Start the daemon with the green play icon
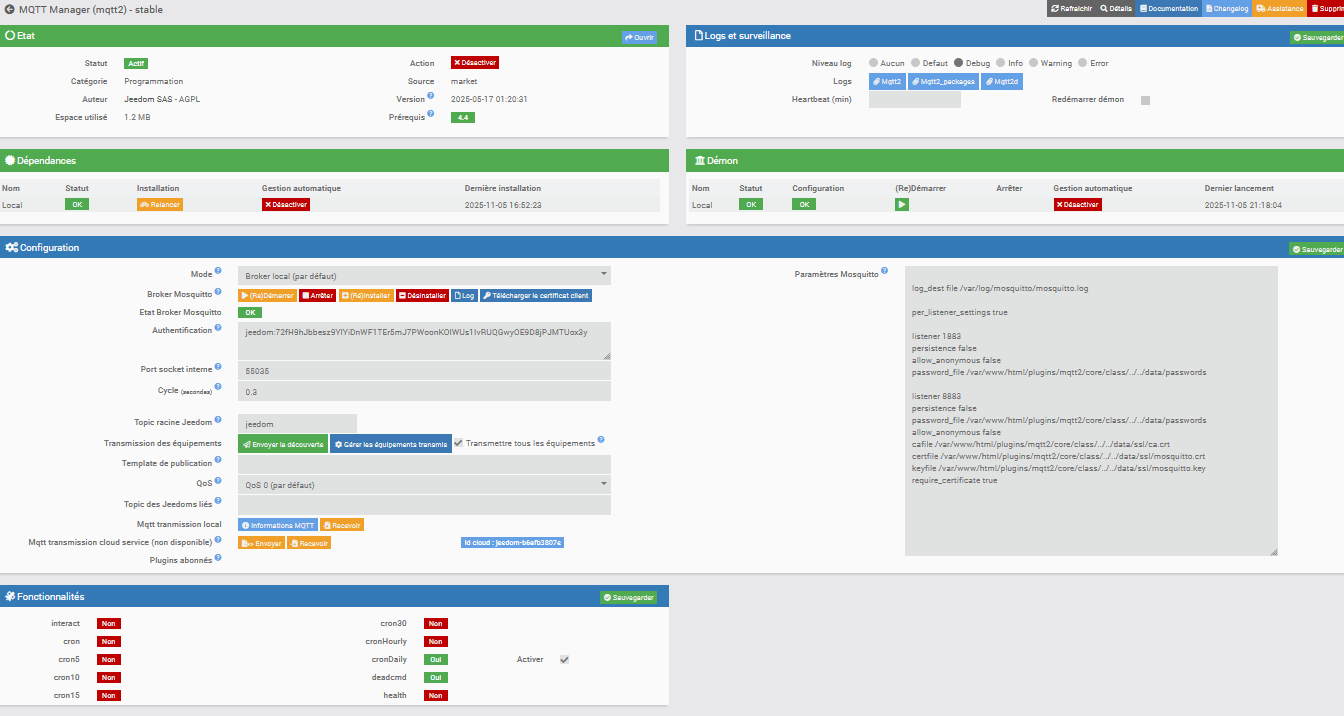The width and height of the screenshot is (1344, 716). click(902, 204)
